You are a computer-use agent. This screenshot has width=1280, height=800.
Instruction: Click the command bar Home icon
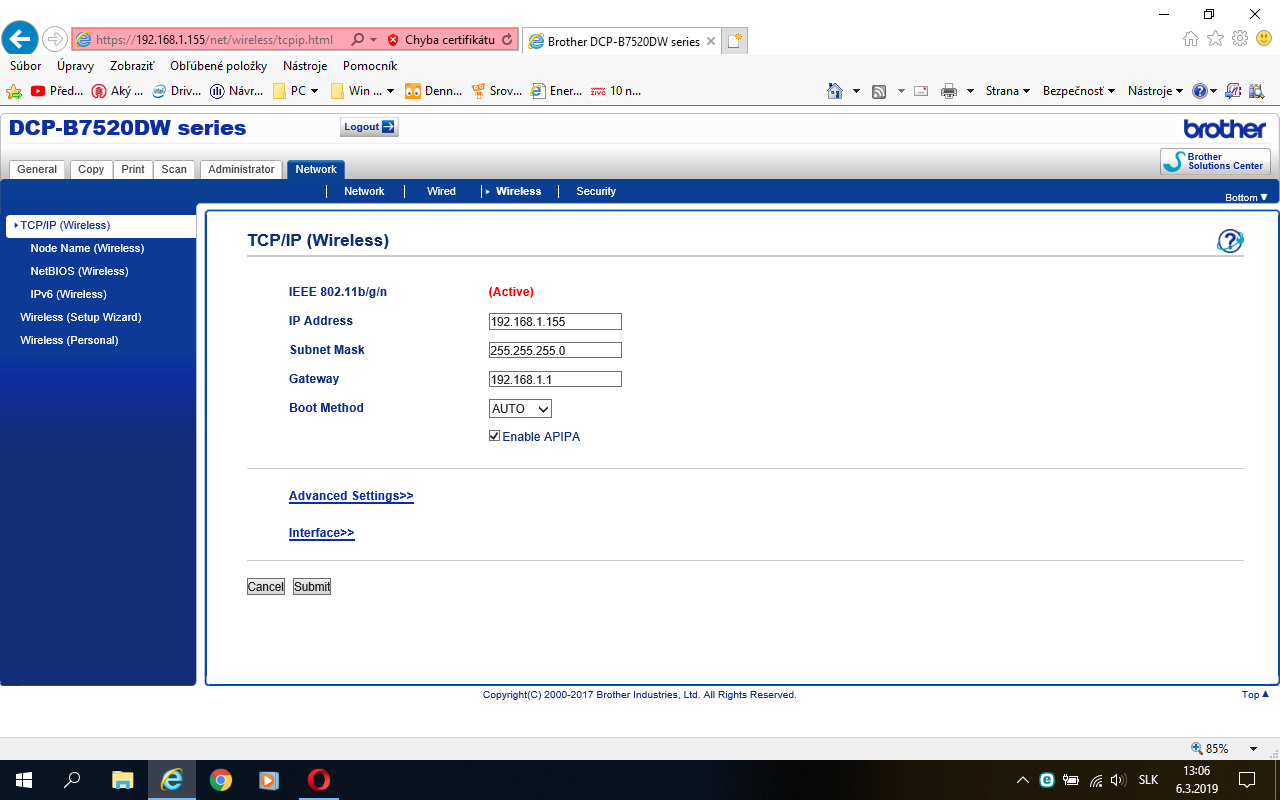click(835, 91)
